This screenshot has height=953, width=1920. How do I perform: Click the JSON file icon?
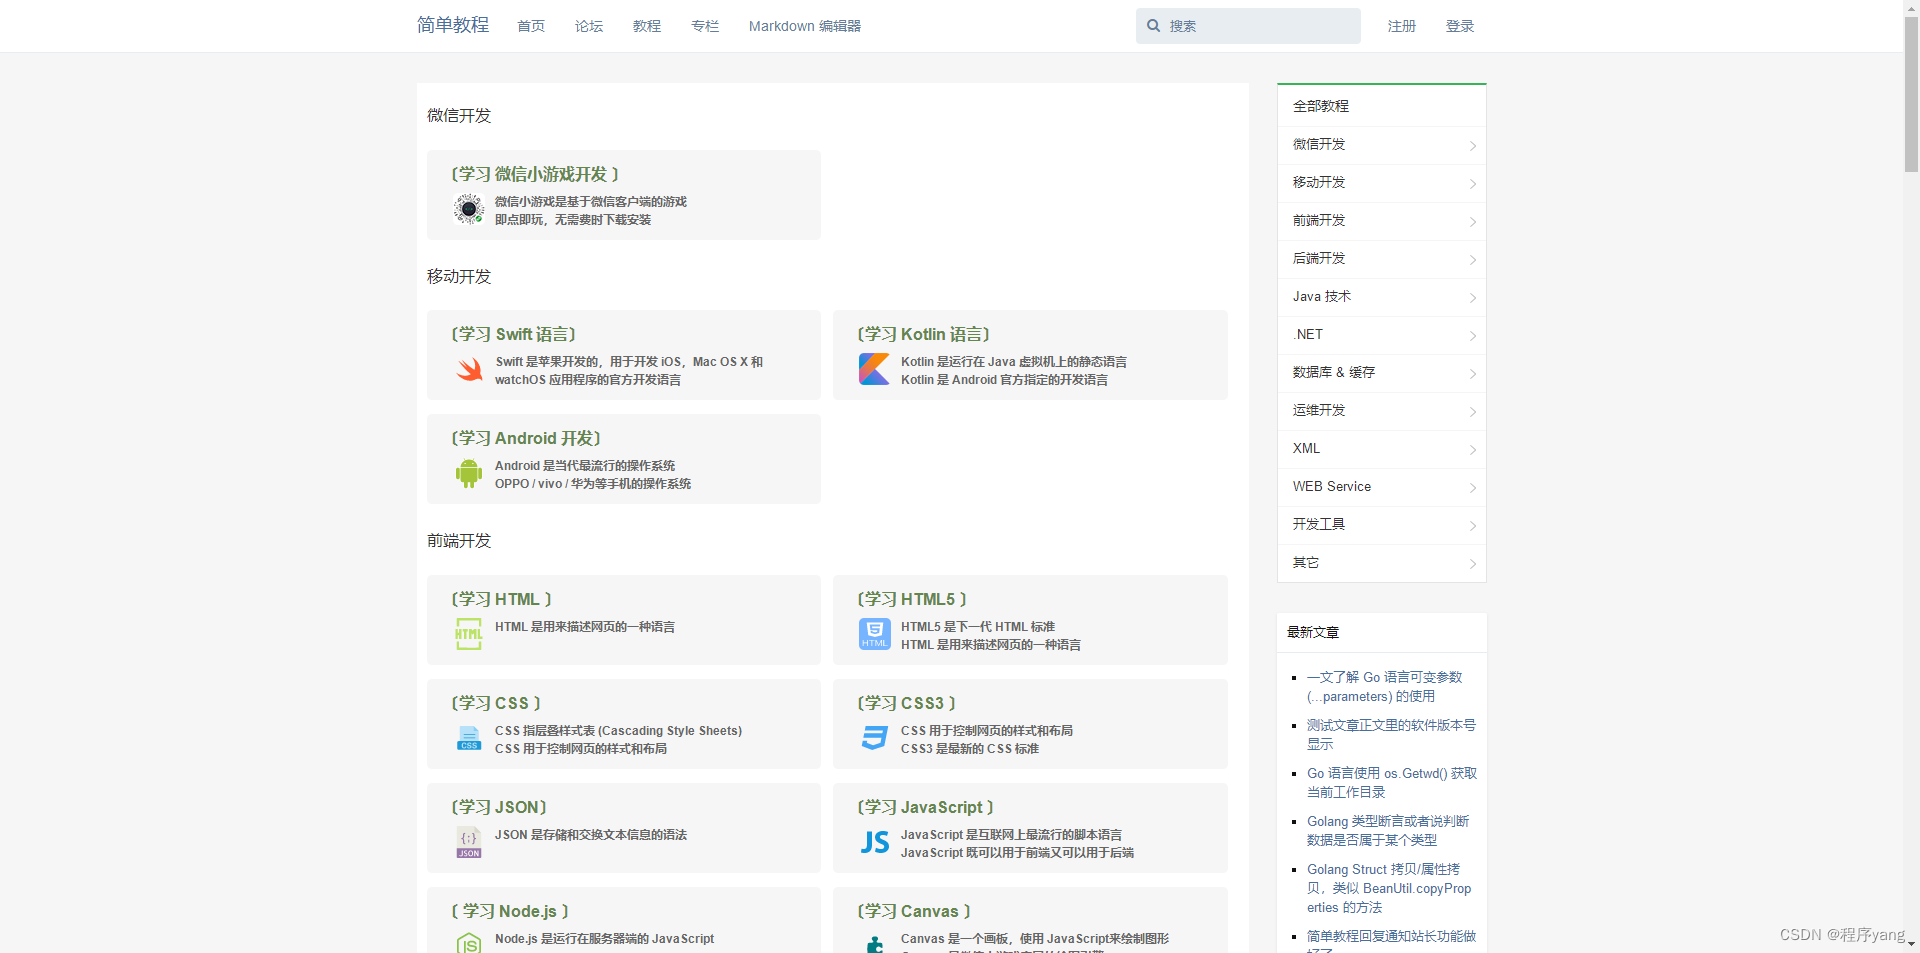[469, 842]
